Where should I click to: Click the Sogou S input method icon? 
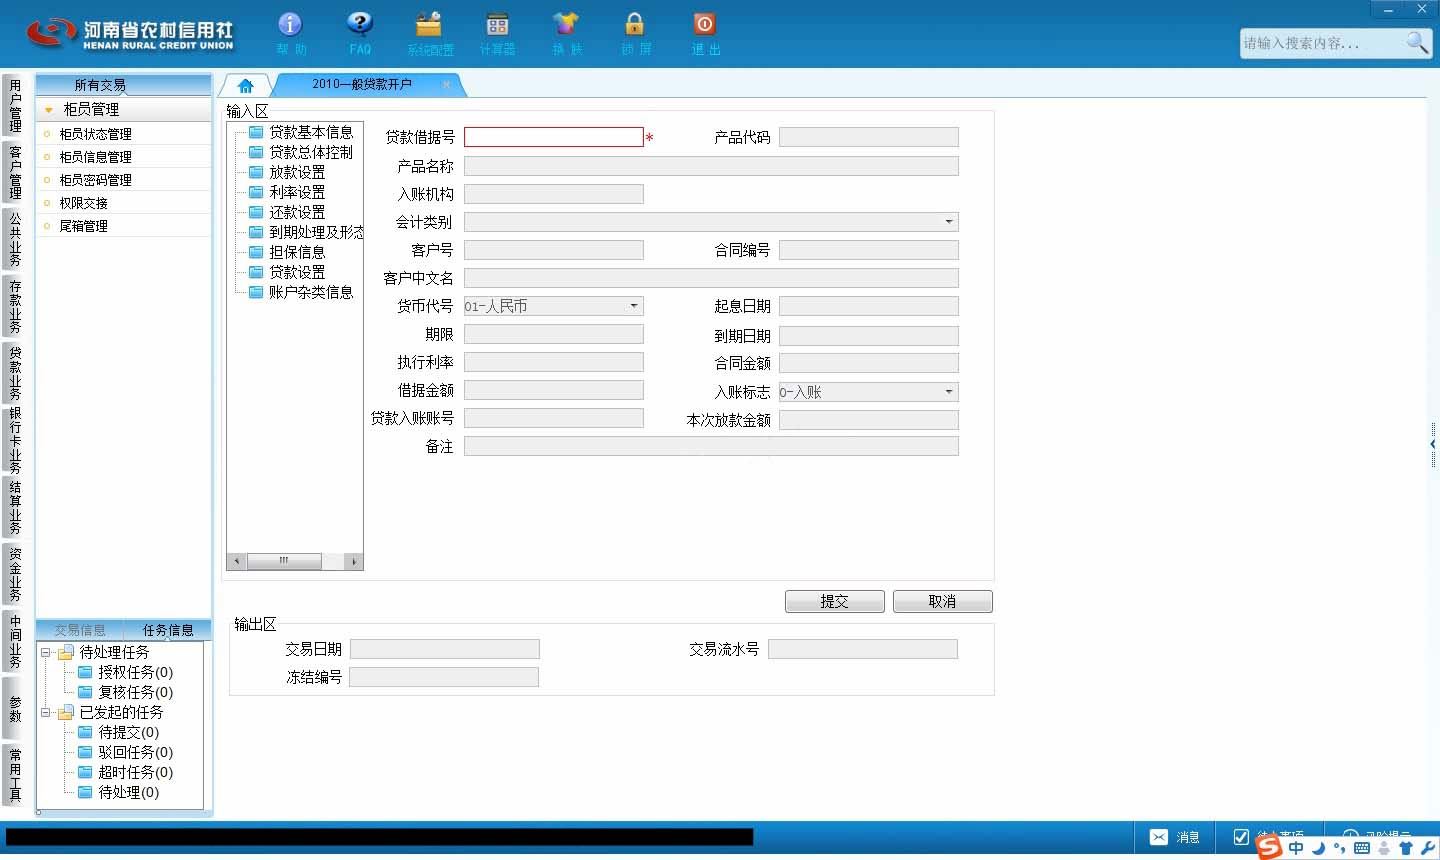click(x=1269, y=847)
